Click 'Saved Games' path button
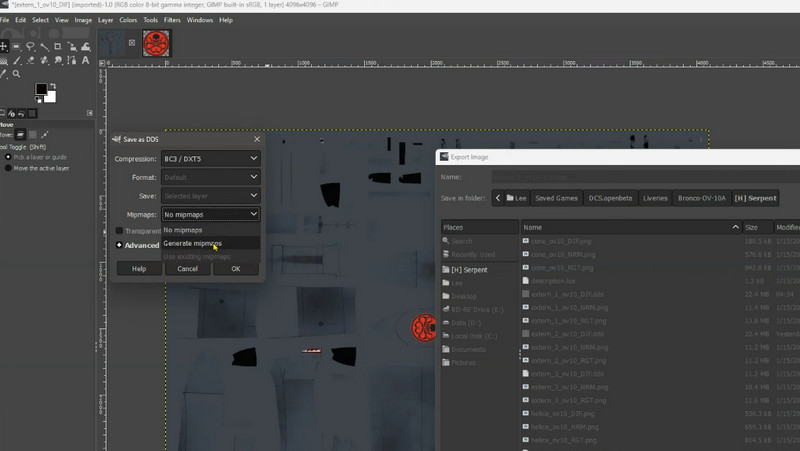Image resolution: width=800 pixels, height=451 pixels. [x=556, y=198]
